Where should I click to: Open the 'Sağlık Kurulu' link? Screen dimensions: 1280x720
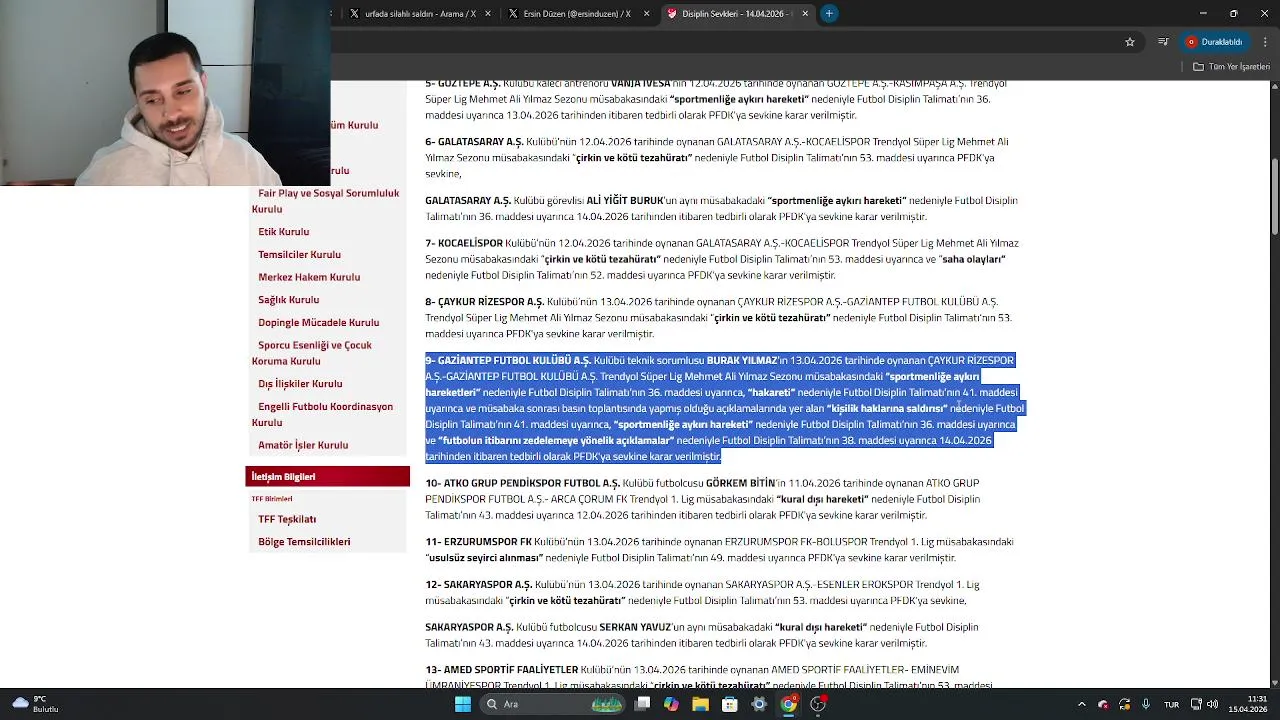(x=288, y=300)
